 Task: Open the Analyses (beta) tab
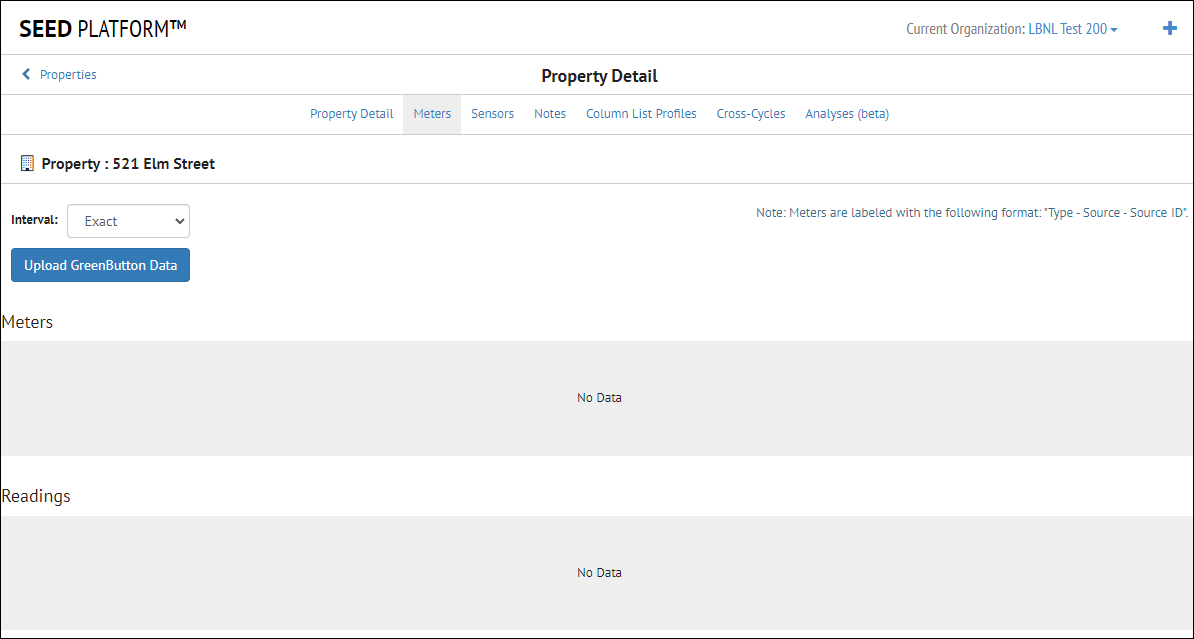(x=846, y=113)
